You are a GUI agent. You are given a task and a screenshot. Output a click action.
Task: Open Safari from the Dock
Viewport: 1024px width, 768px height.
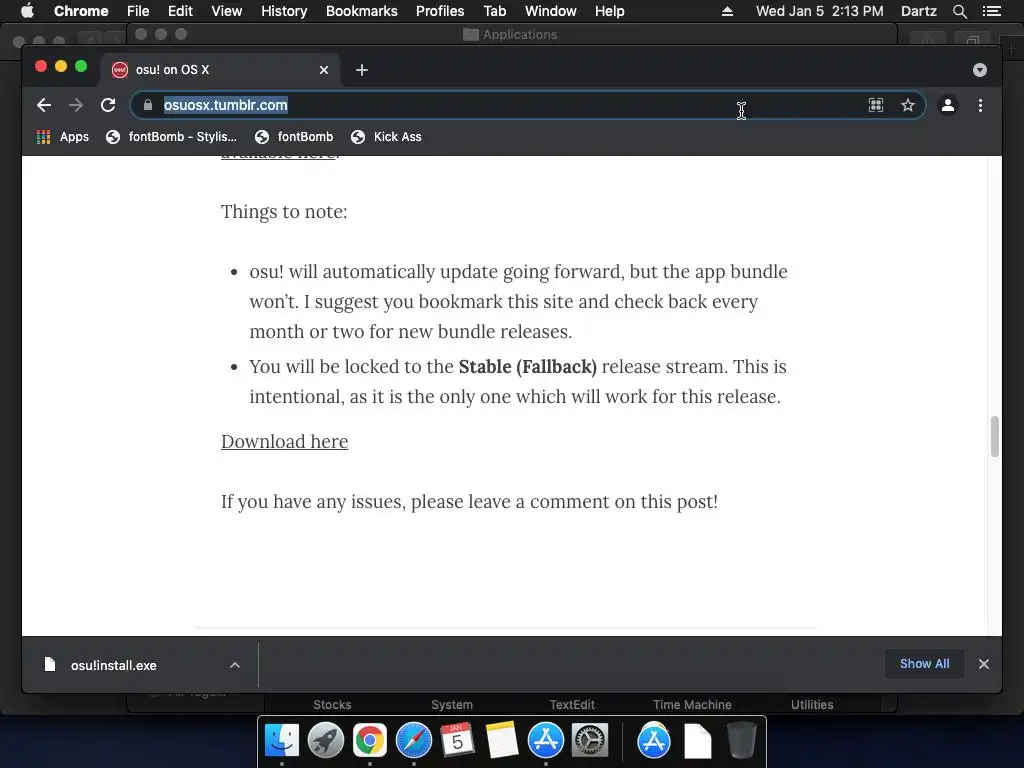[x=413, y=741]
